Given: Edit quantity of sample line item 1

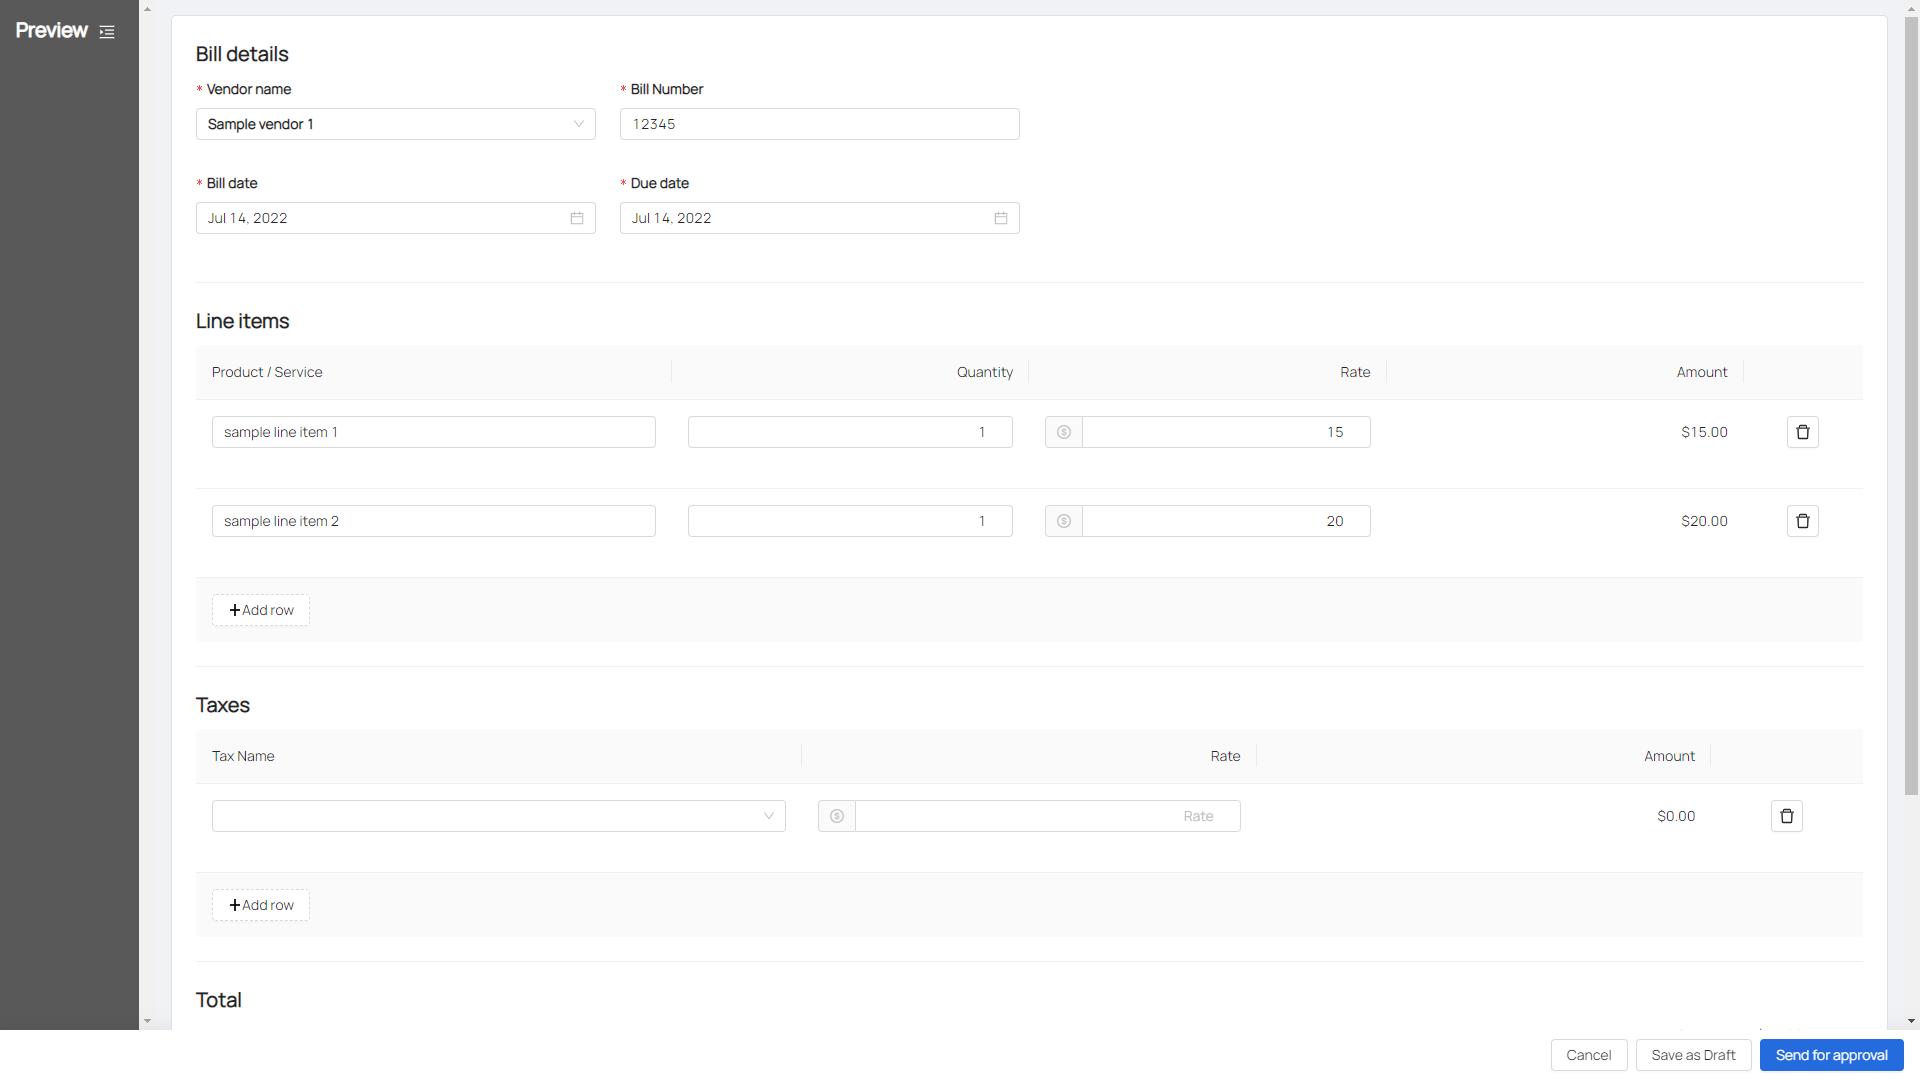Looking at the screenshot, I should pos(850,432).
